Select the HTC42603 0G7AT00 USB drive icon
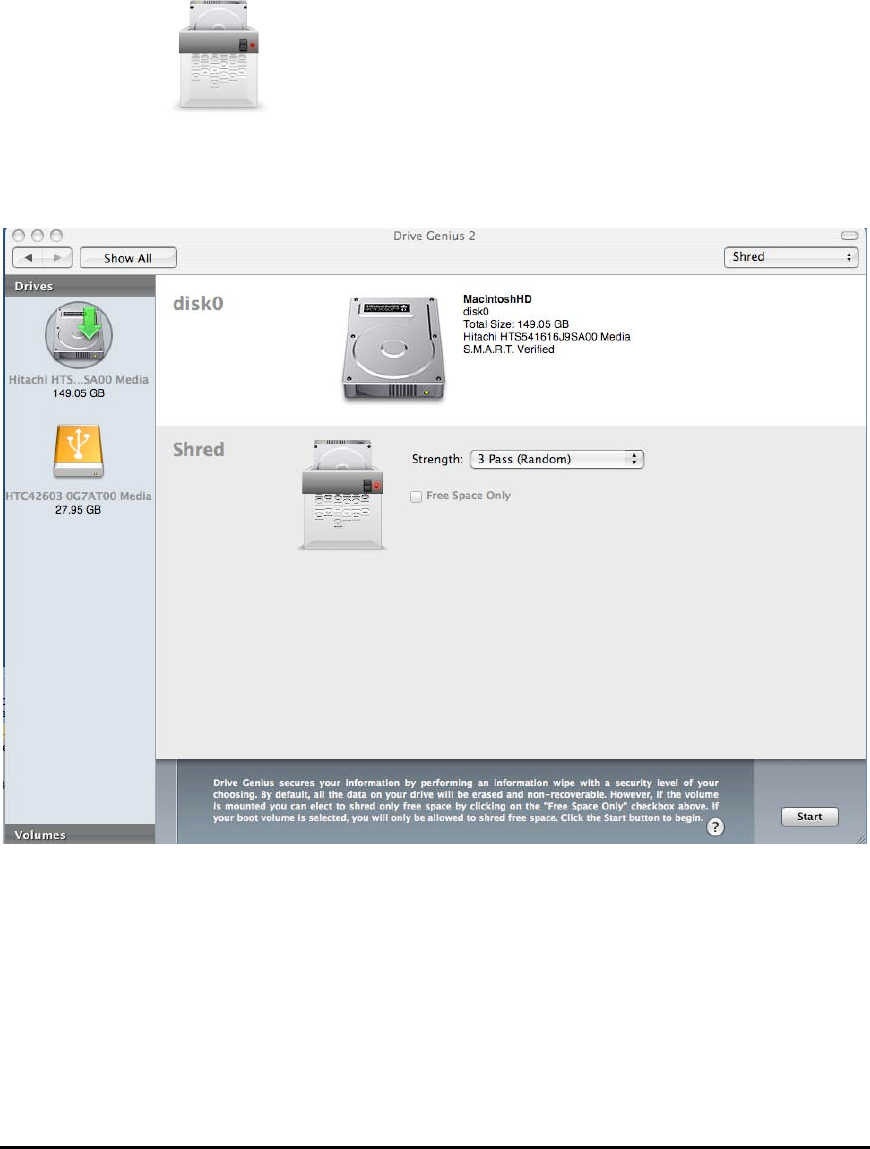 (x=78, y=451)
